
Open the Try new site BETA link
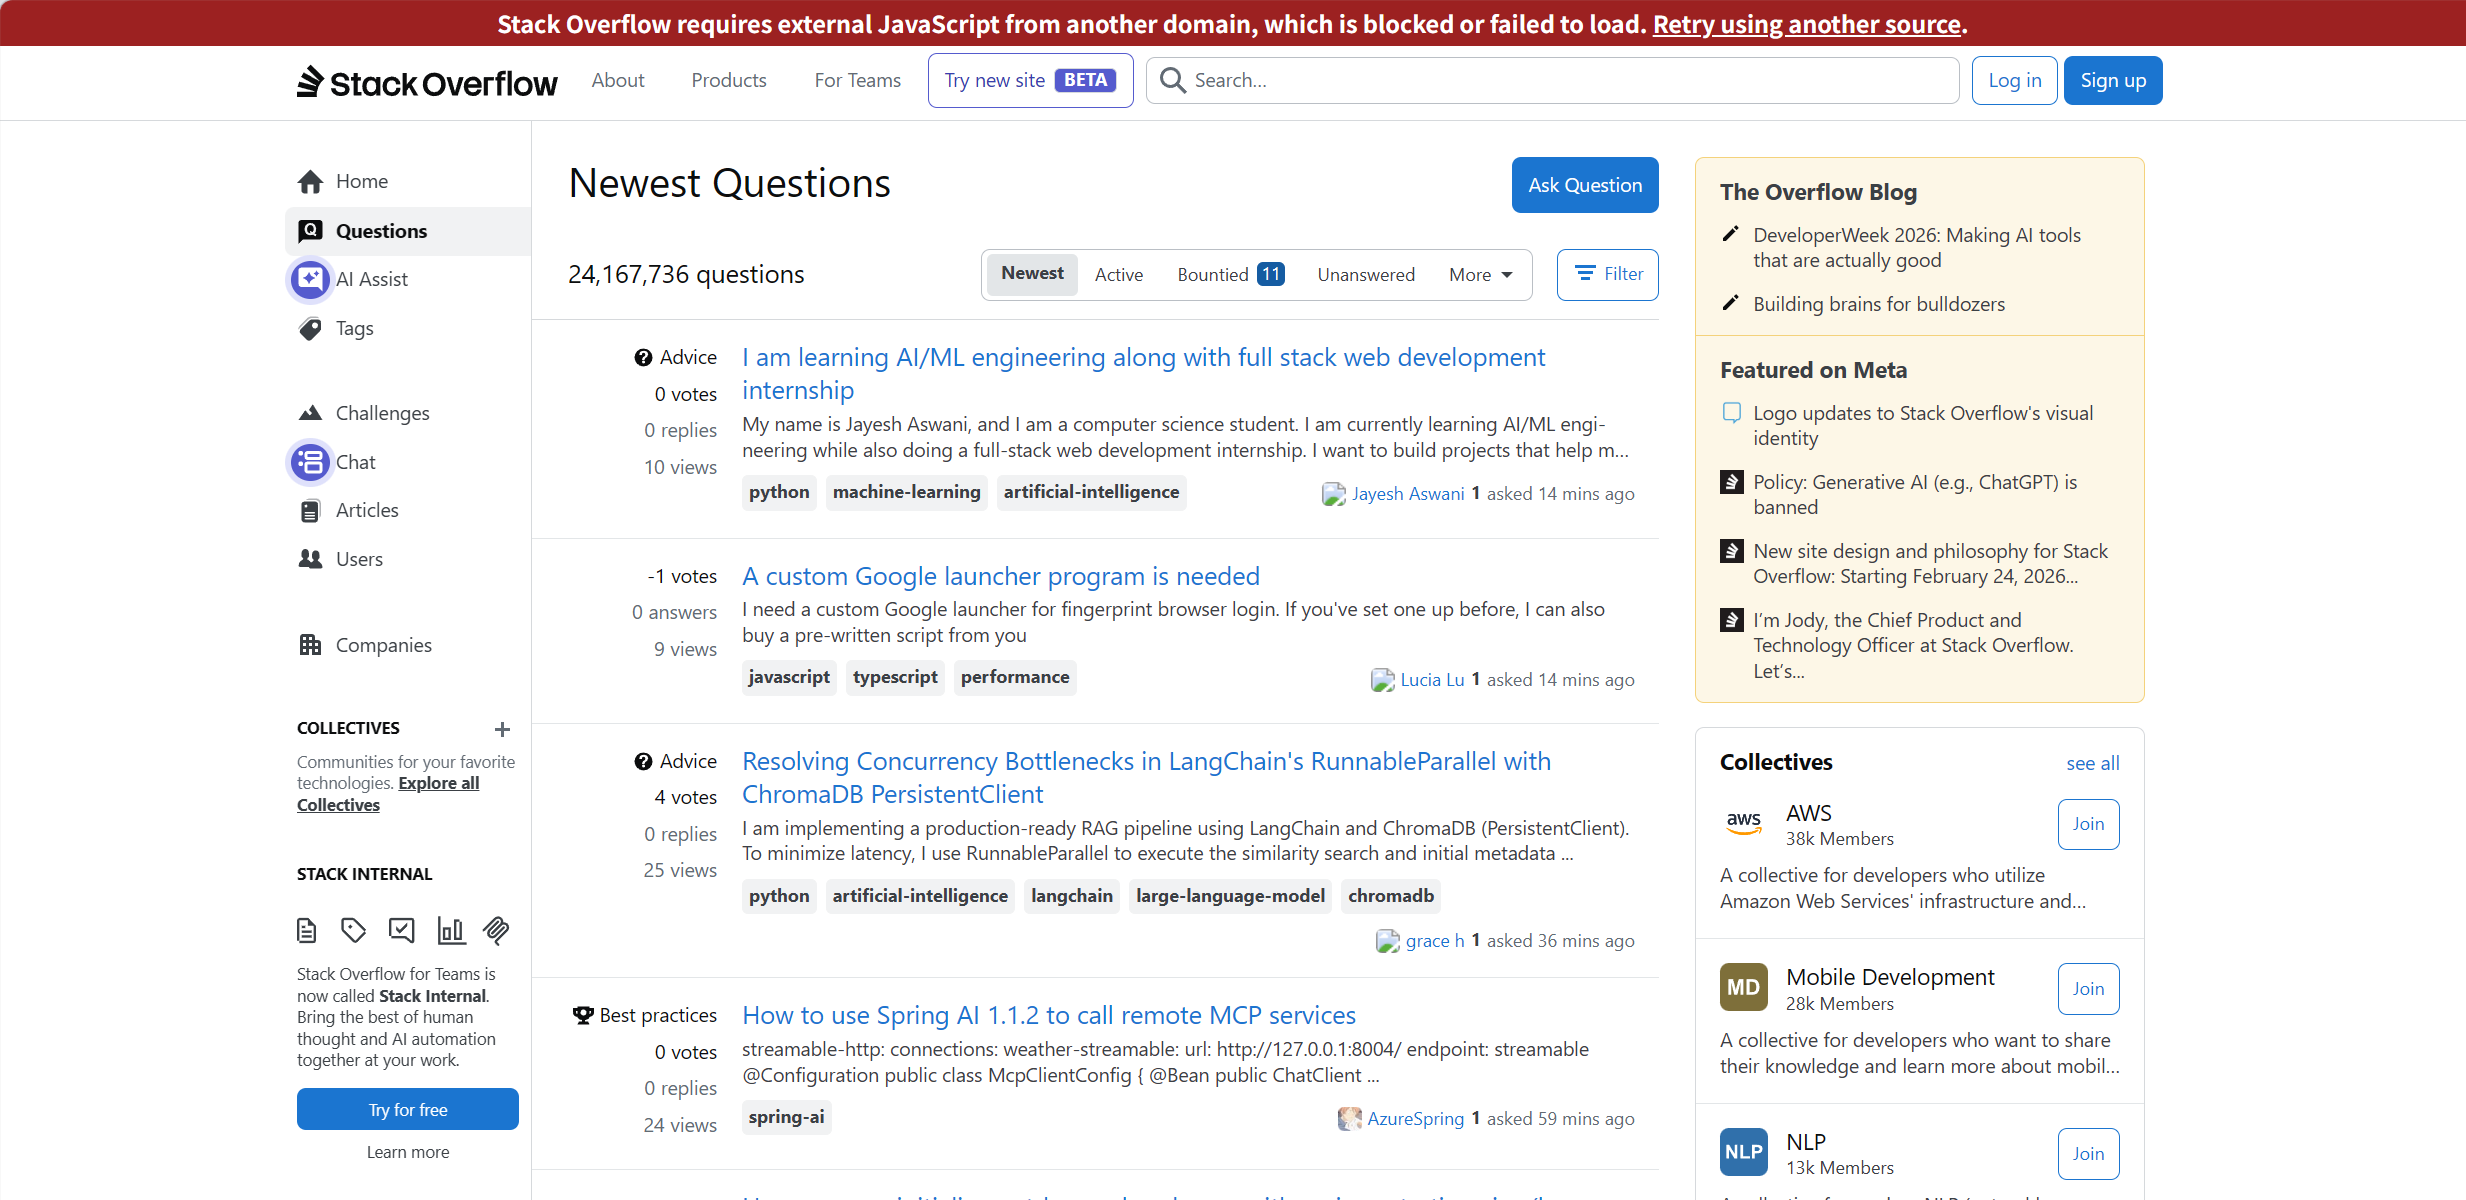[x=1030, y=80]
